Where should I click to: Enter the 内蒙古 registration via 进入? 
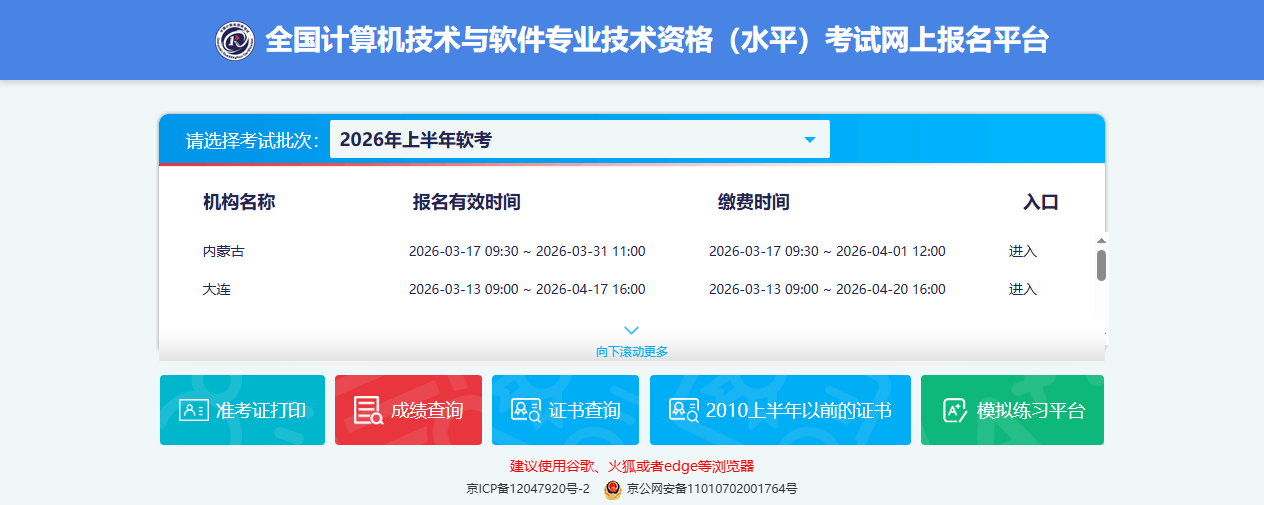(x=1022, y=251)
